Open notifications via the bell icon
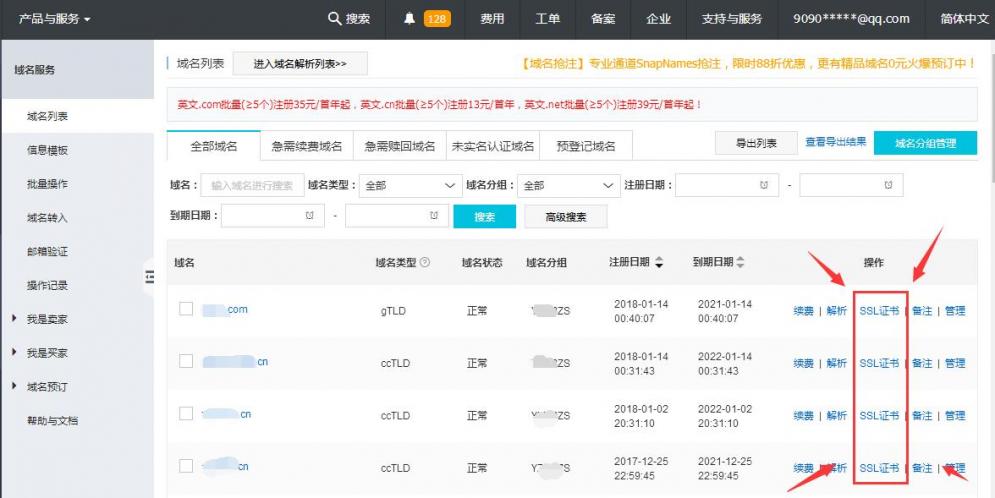This screenshot has height=498, width=995. pyautogui.click(x=410, y=19)
